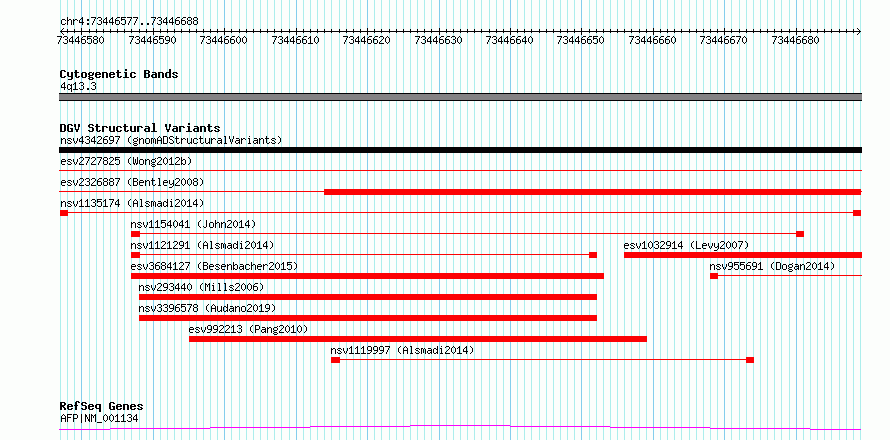Open nsv1135174 (Alsmadi2014) variant label
Viewport: 890px width, 440px height.
click(132, 203)
